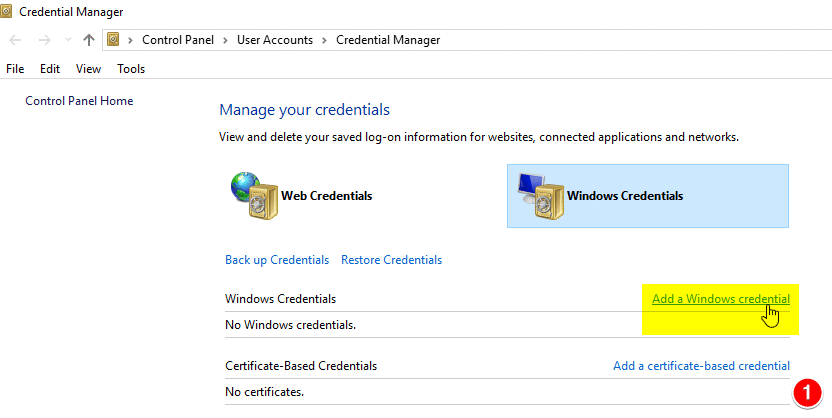Click the No certificates text

pyautogui.click(x=264, y=393)
